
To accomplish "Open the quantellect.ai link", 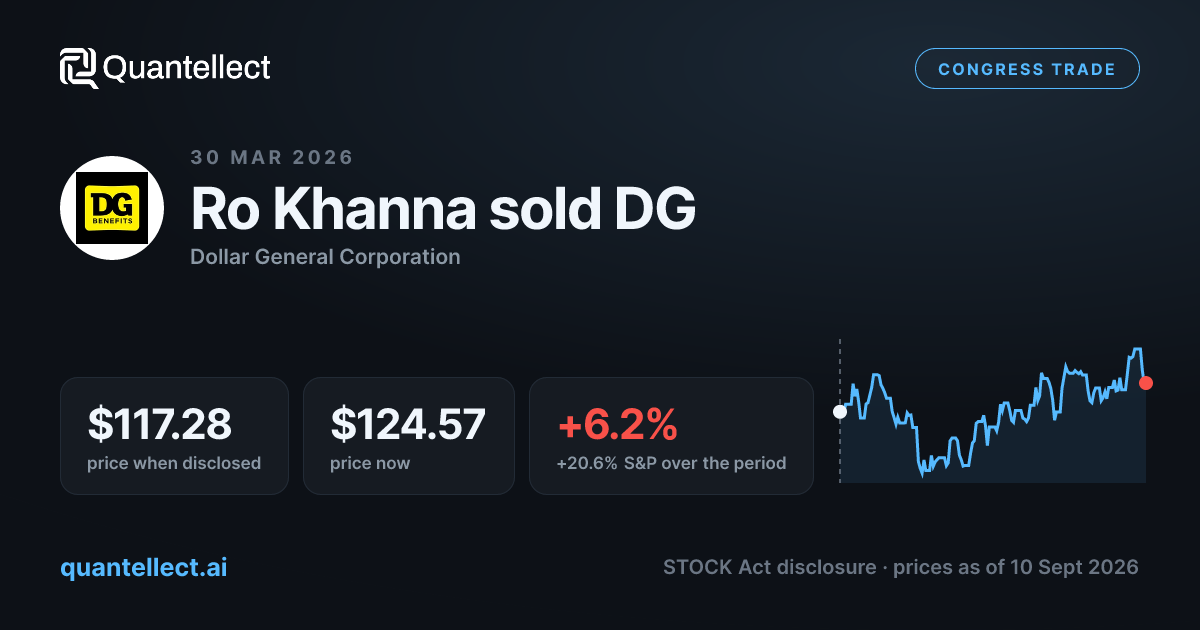I will pyautogui.click(x=144, y=567).
